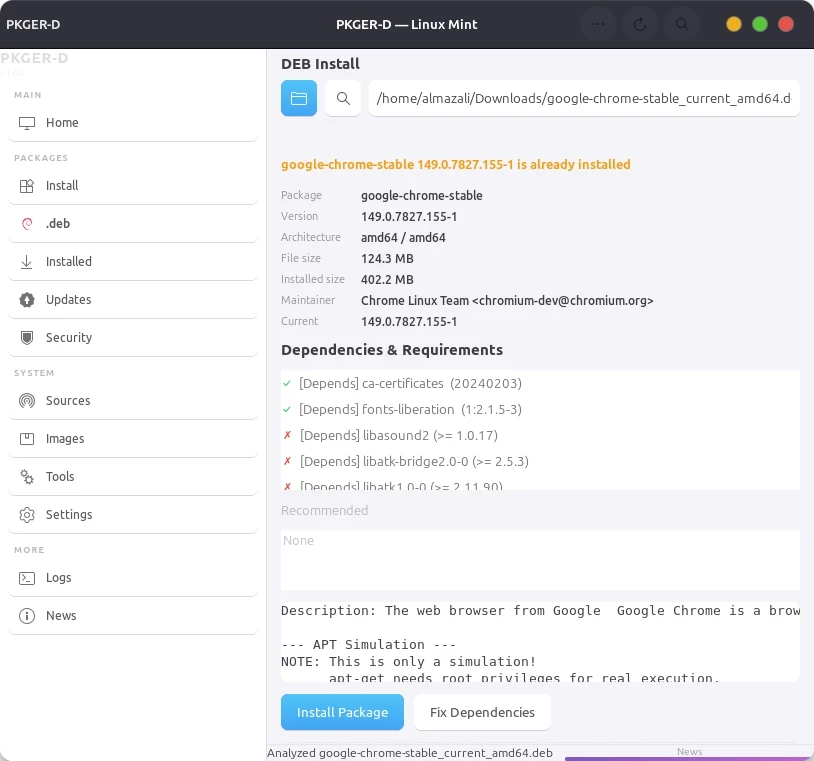Go to Home in the sidebar
814x761 pixels.
(62, 123)
